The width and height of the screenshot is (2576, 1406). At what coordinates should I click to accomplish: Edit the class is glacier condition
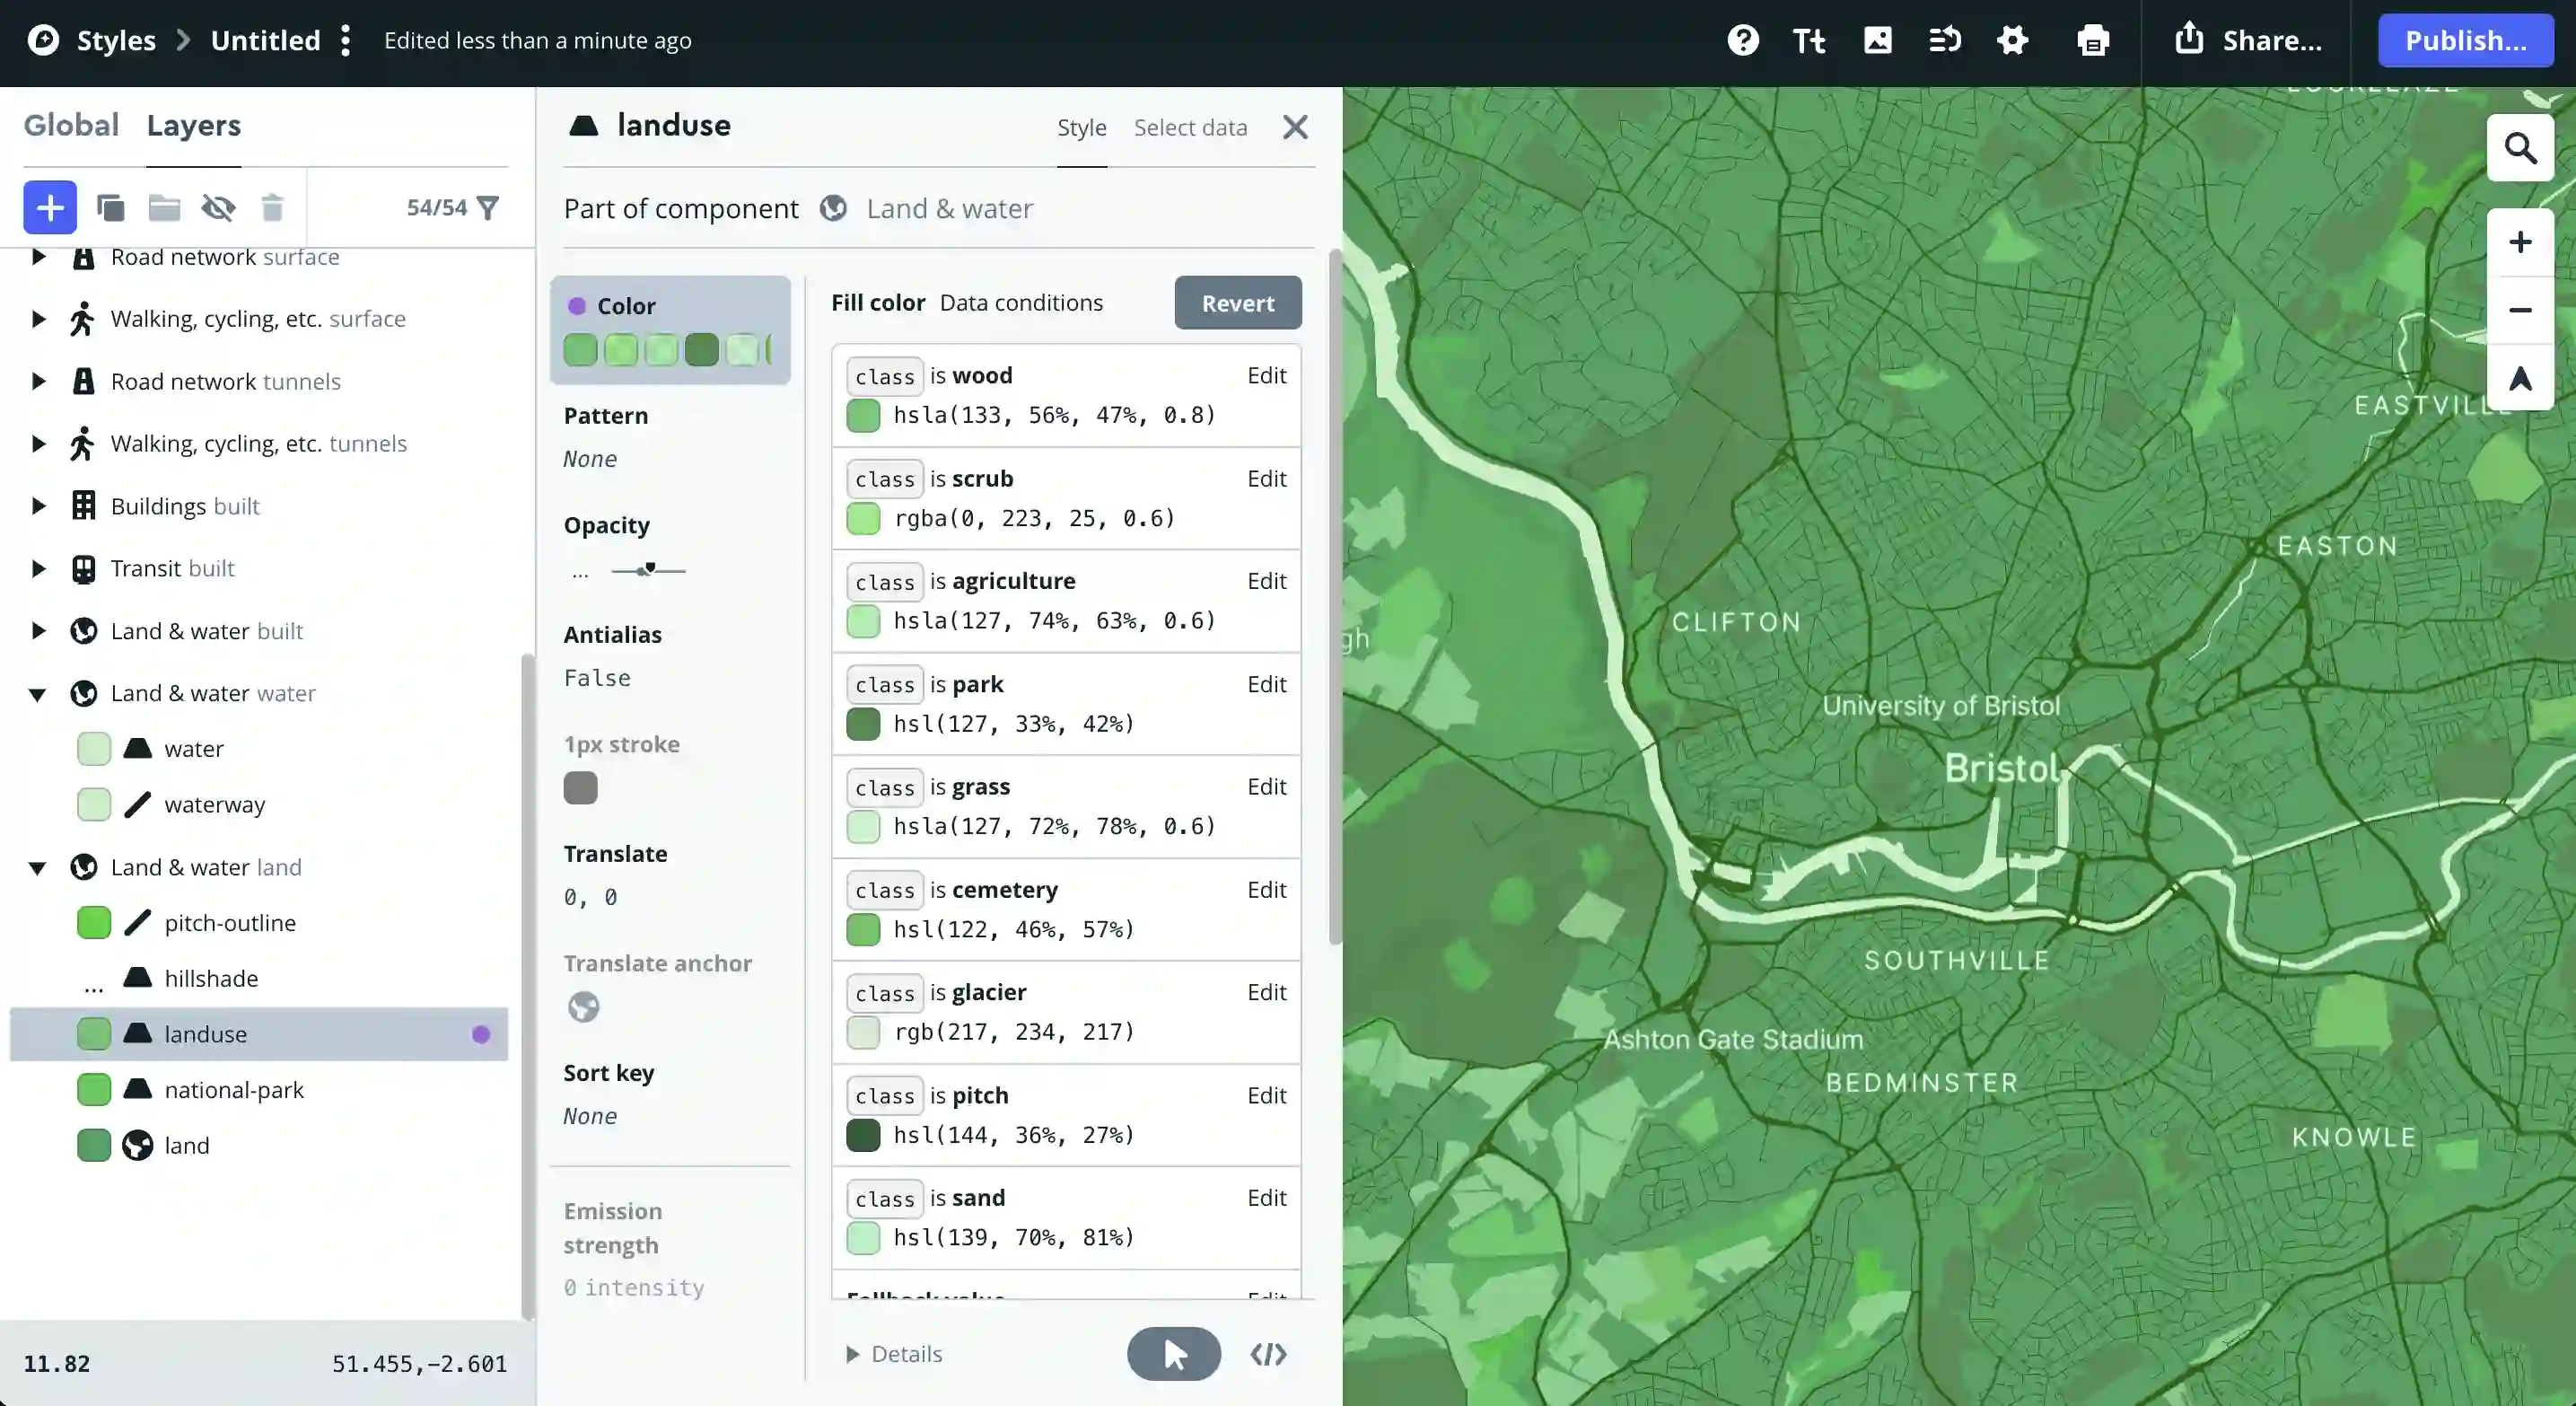point(1266,993)
